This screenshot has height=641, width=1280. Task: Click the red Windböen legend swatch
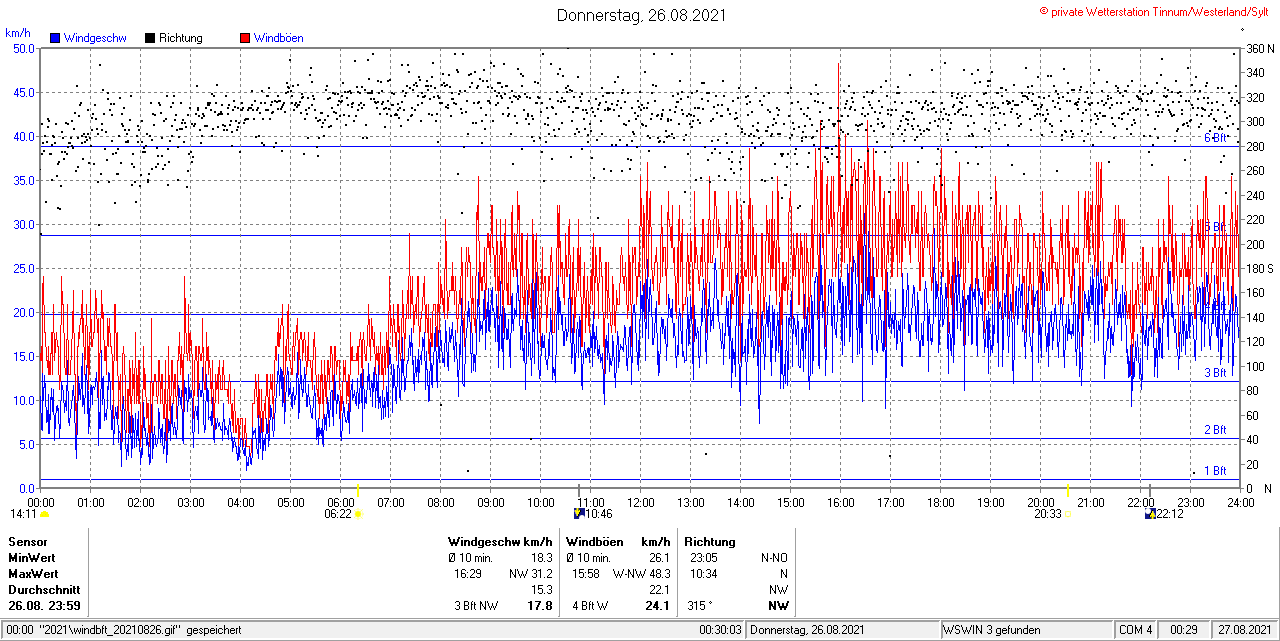[x=244, y=38]
